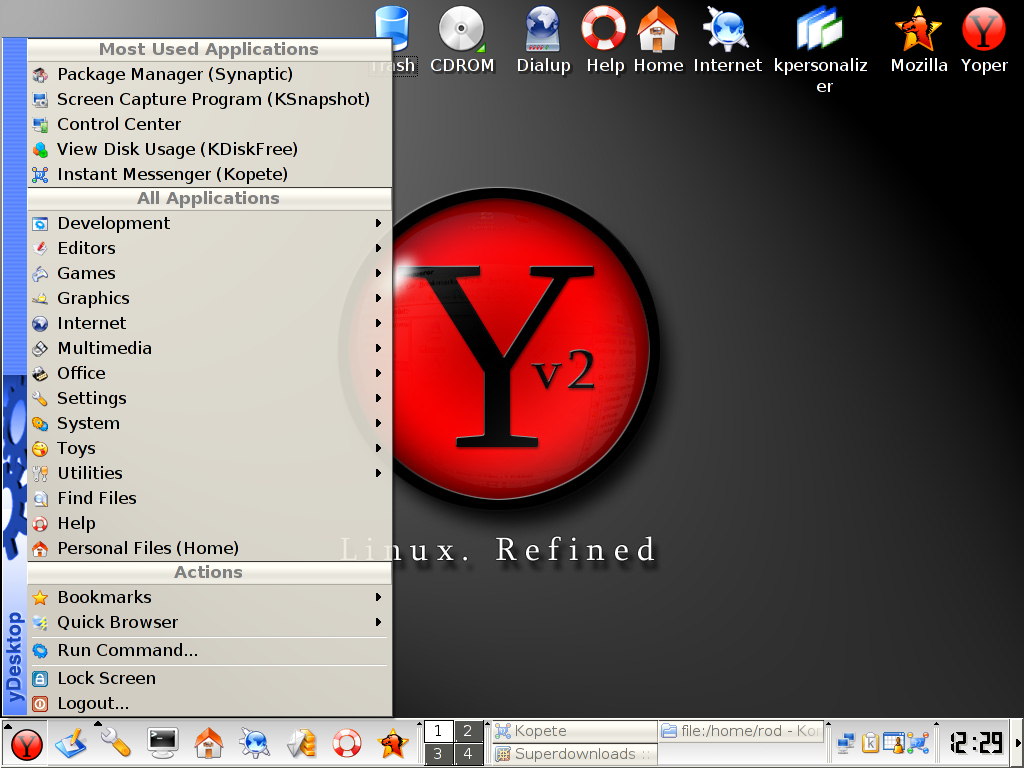Click the Games category icon
The height and width of the screenshot is (768, 1024).
point(40,274)
